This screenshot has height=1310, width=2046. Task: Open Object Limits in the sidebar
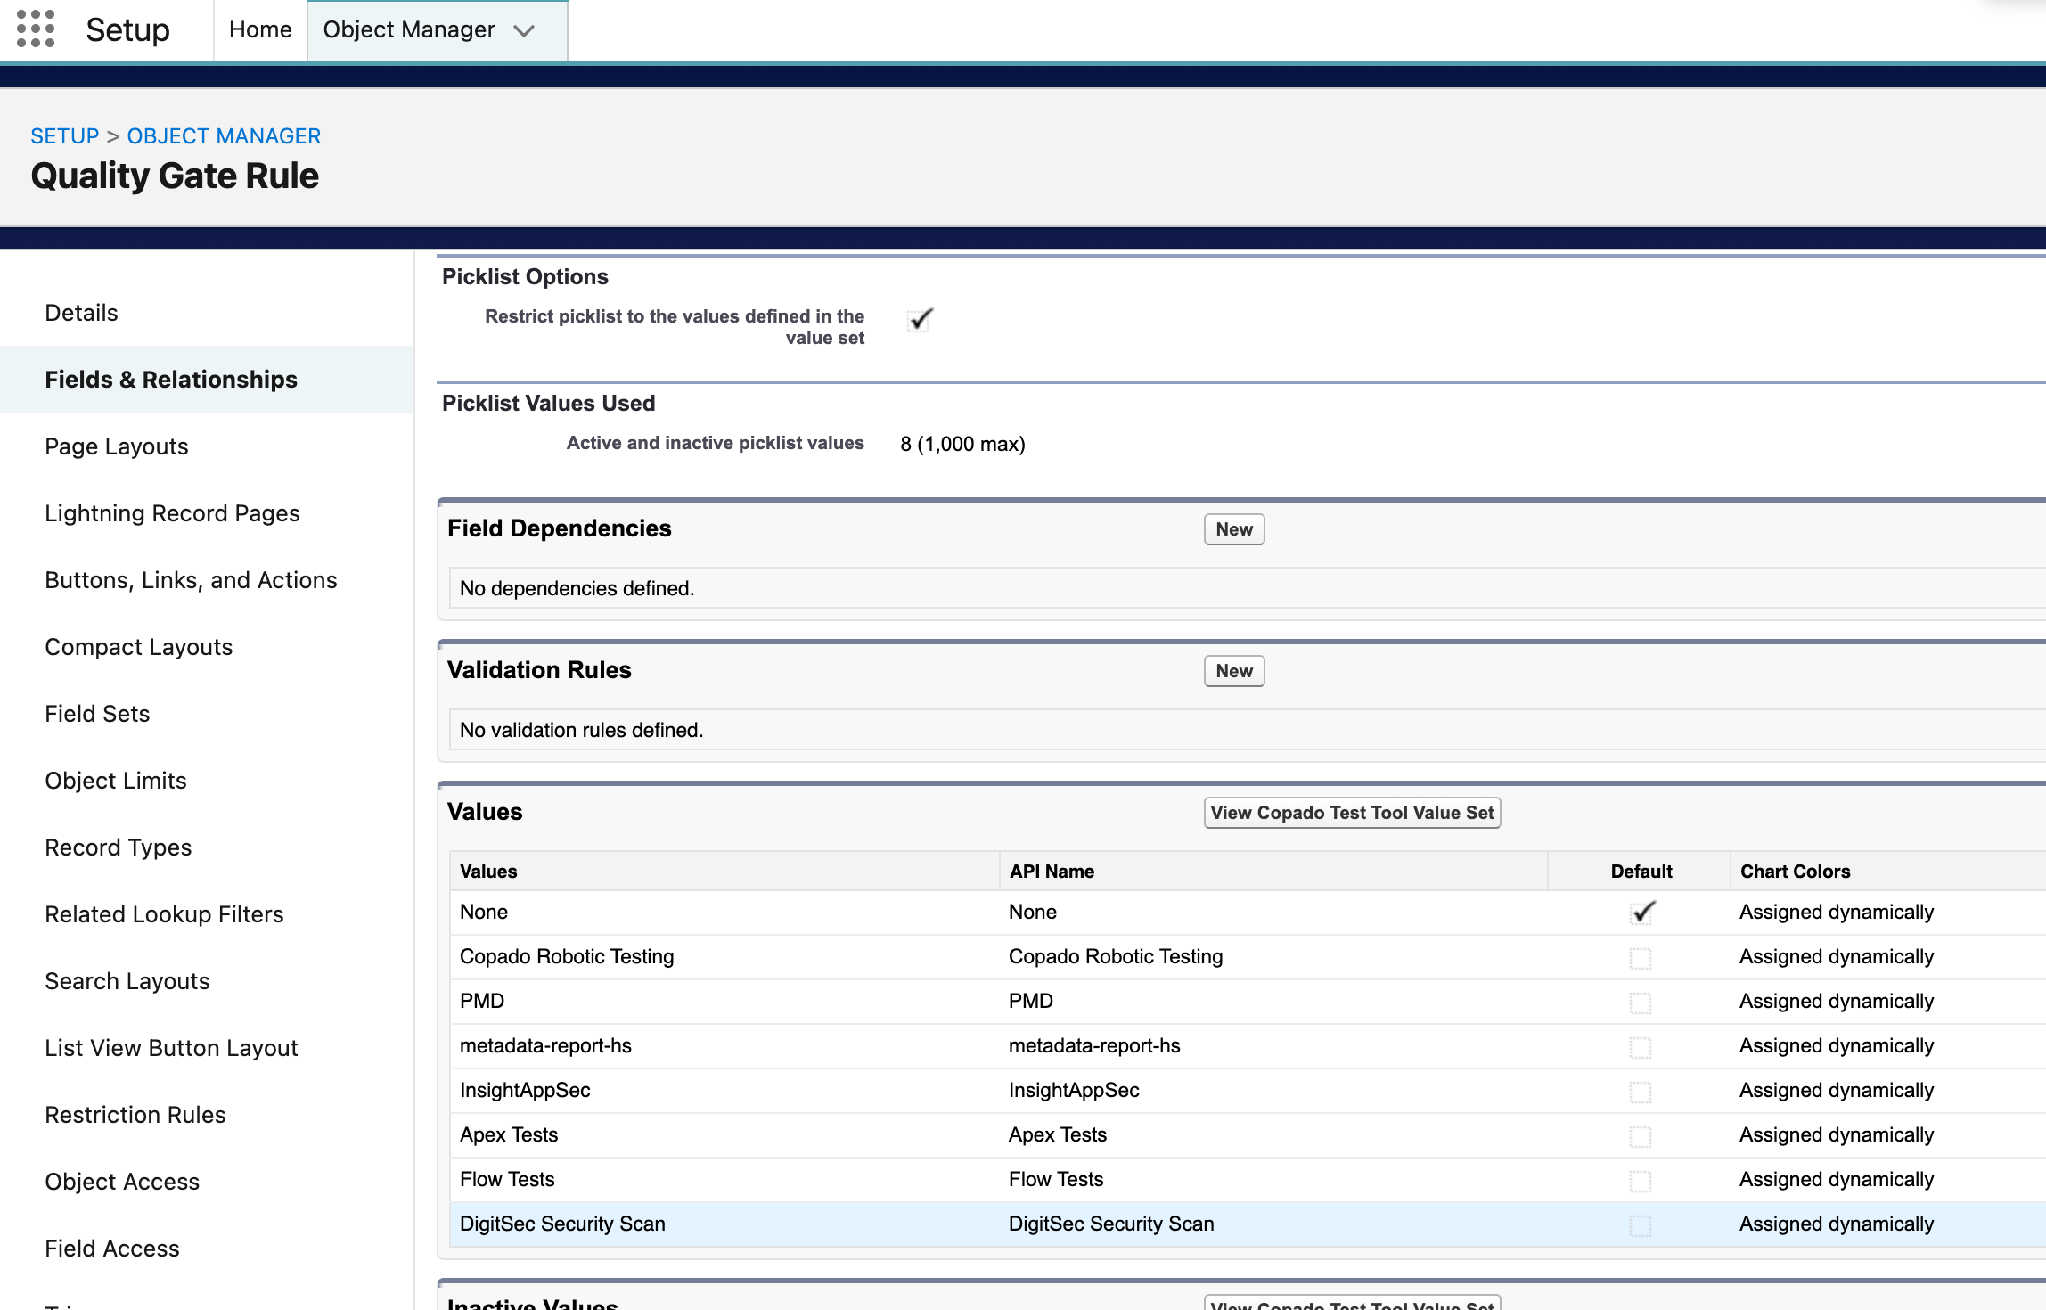[115, 781]
